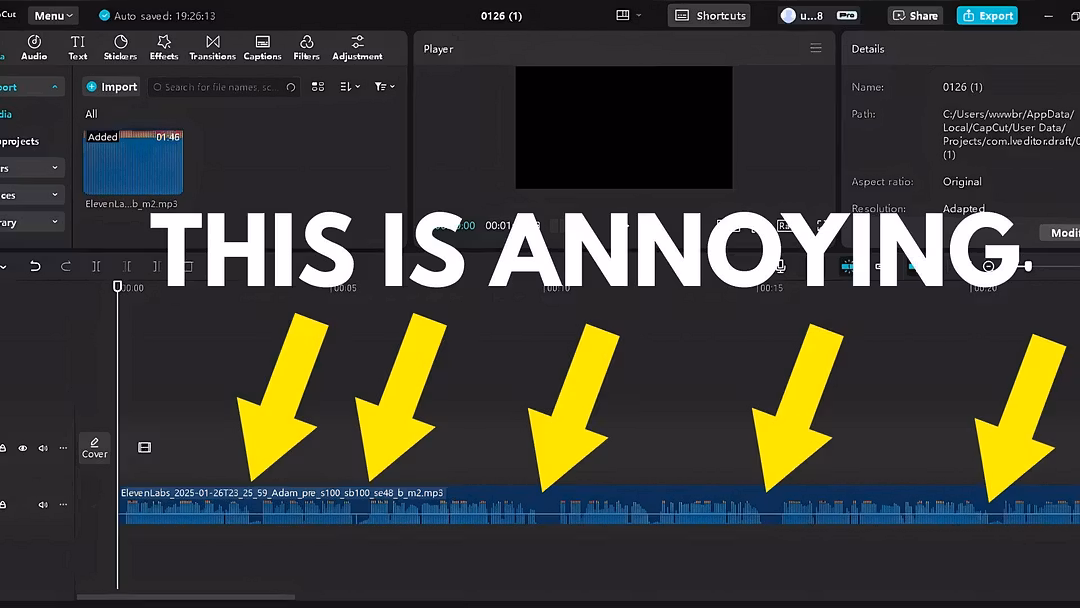Open the media filter dropdown

(384, 87)
